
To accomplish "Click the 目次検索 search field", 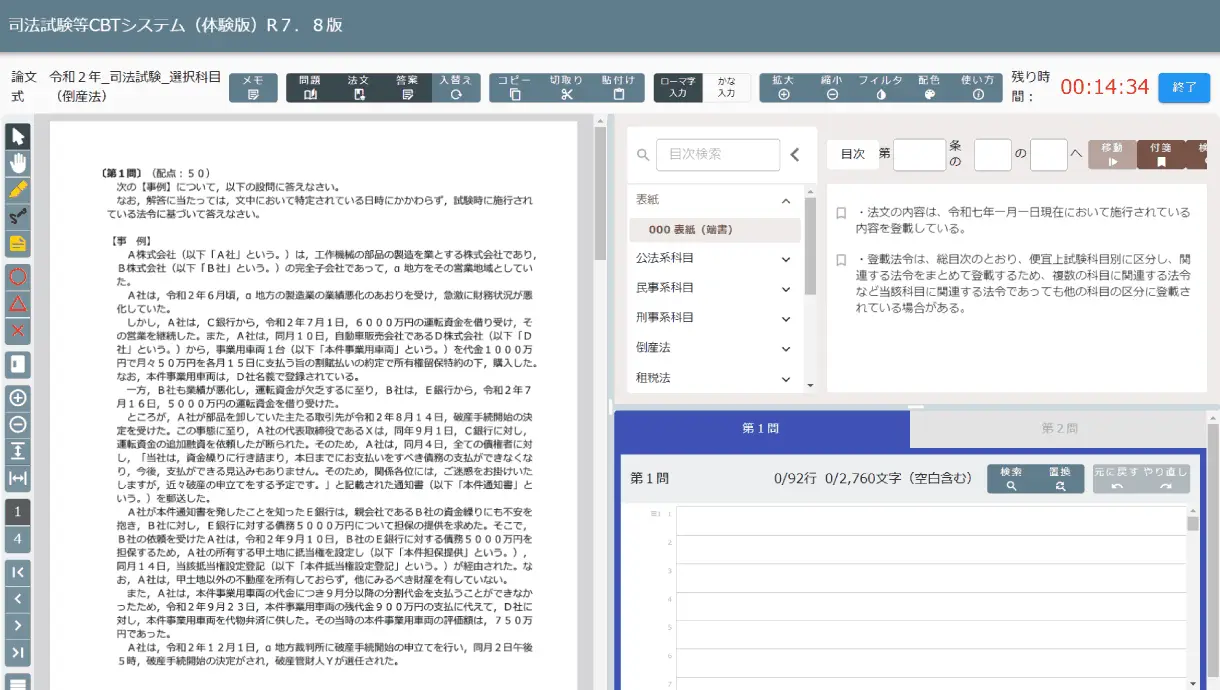I will 718,155.
